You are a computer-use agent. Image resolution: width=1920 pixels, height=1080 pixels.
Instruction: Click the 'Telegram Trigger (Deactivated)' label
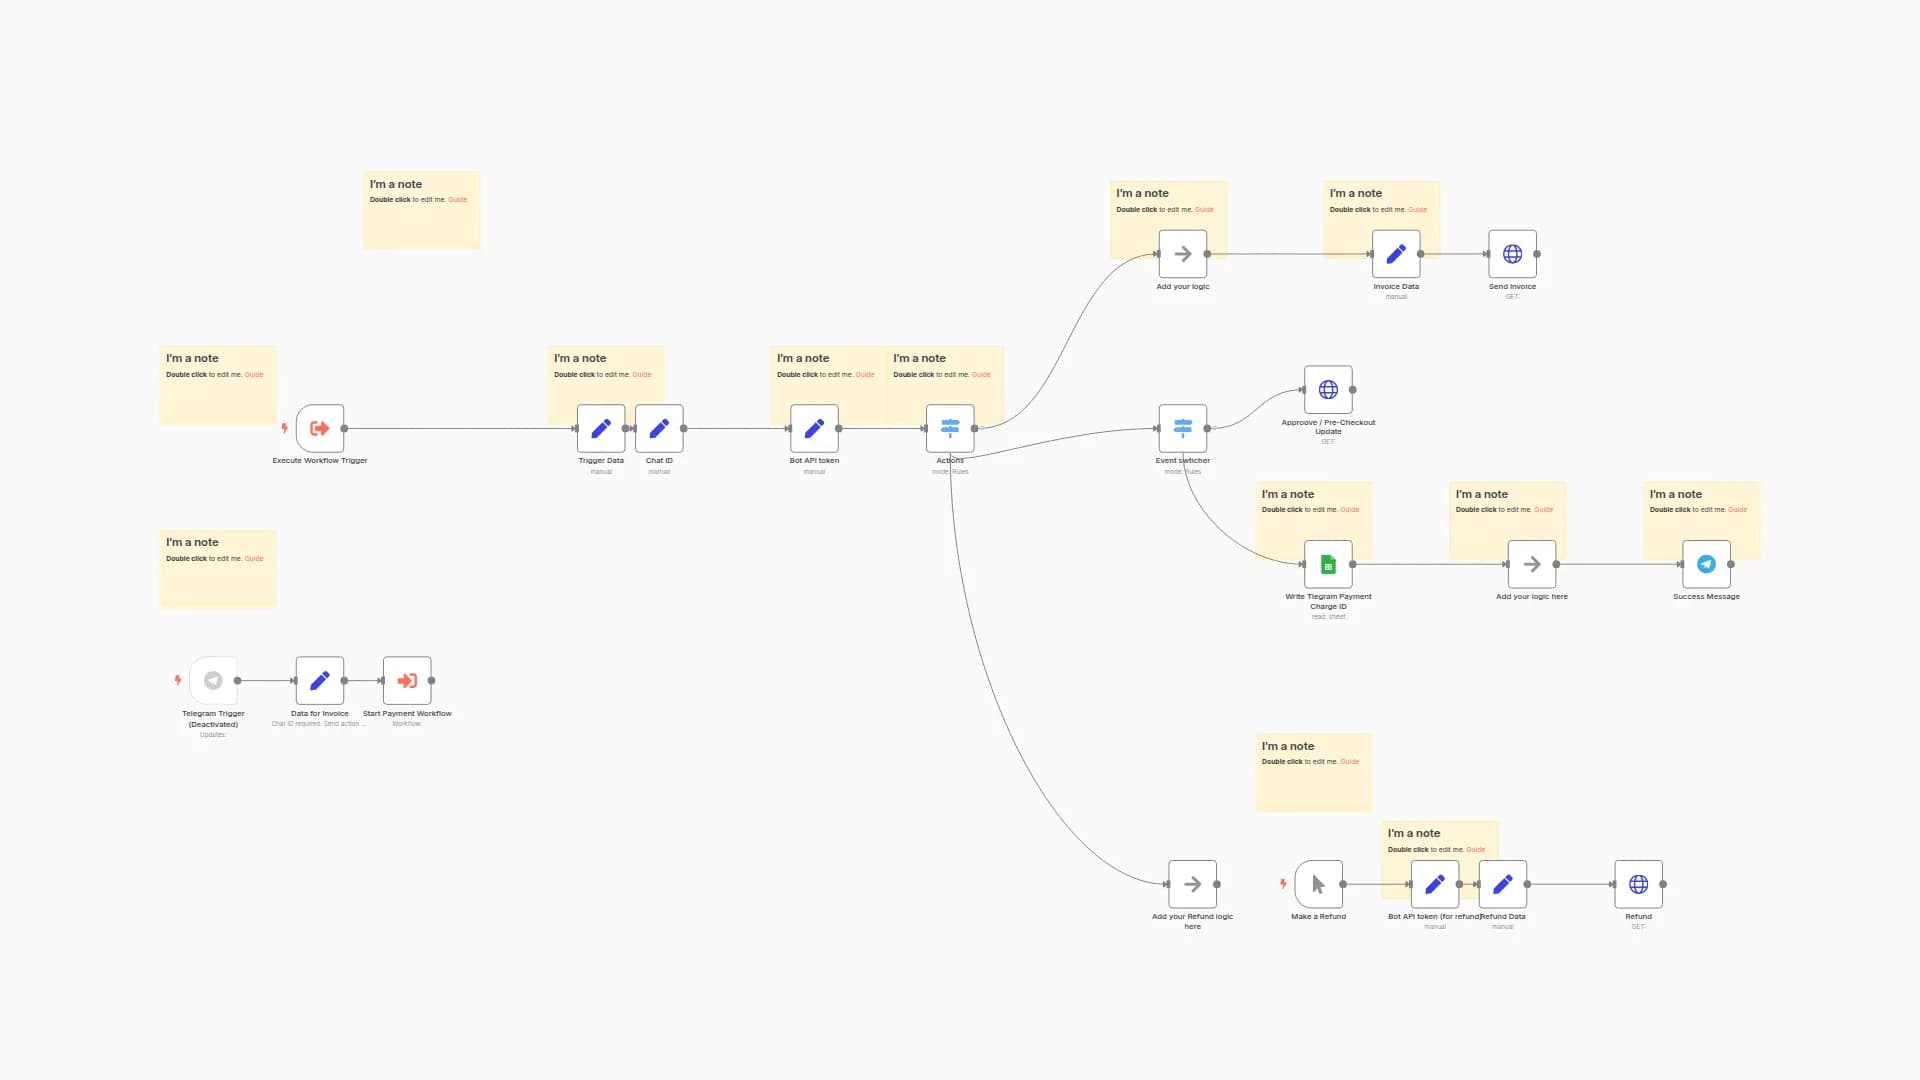pyautogui.click(x=213, y=719)
